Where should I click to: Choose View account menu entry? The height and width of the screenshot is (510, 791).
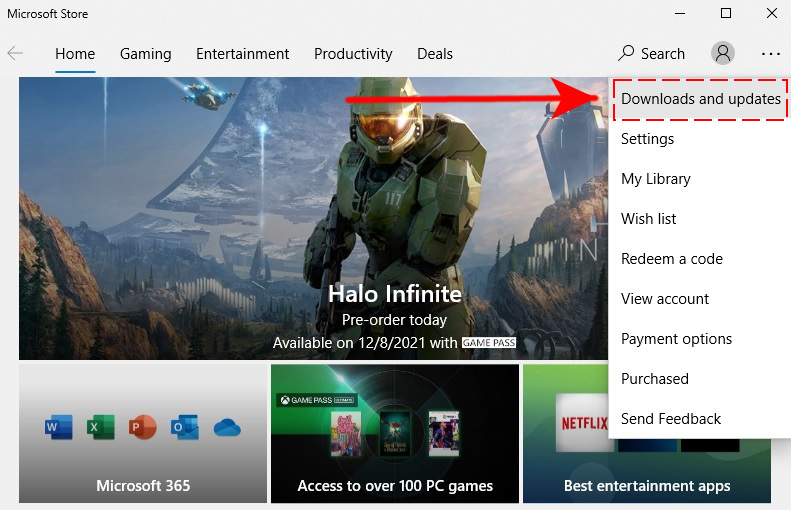[x=700, y=299]
